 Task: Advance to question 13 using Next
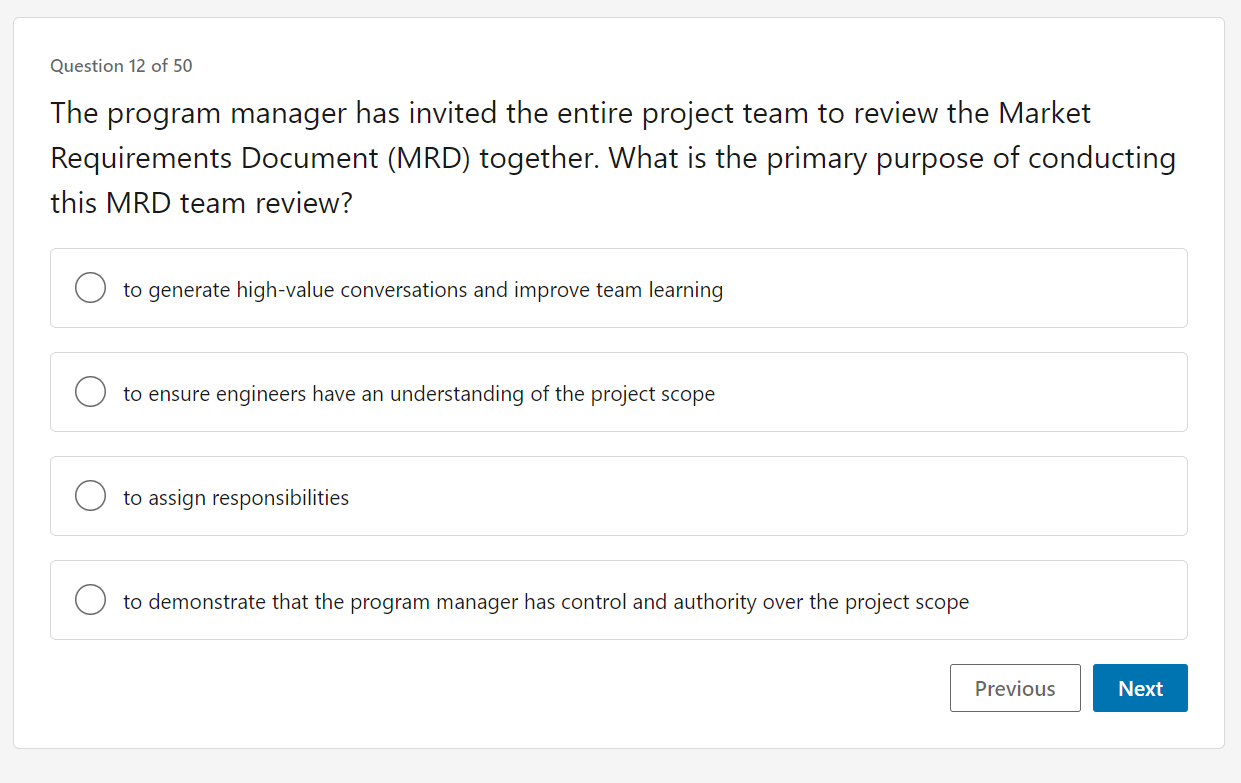point(1140,688)
